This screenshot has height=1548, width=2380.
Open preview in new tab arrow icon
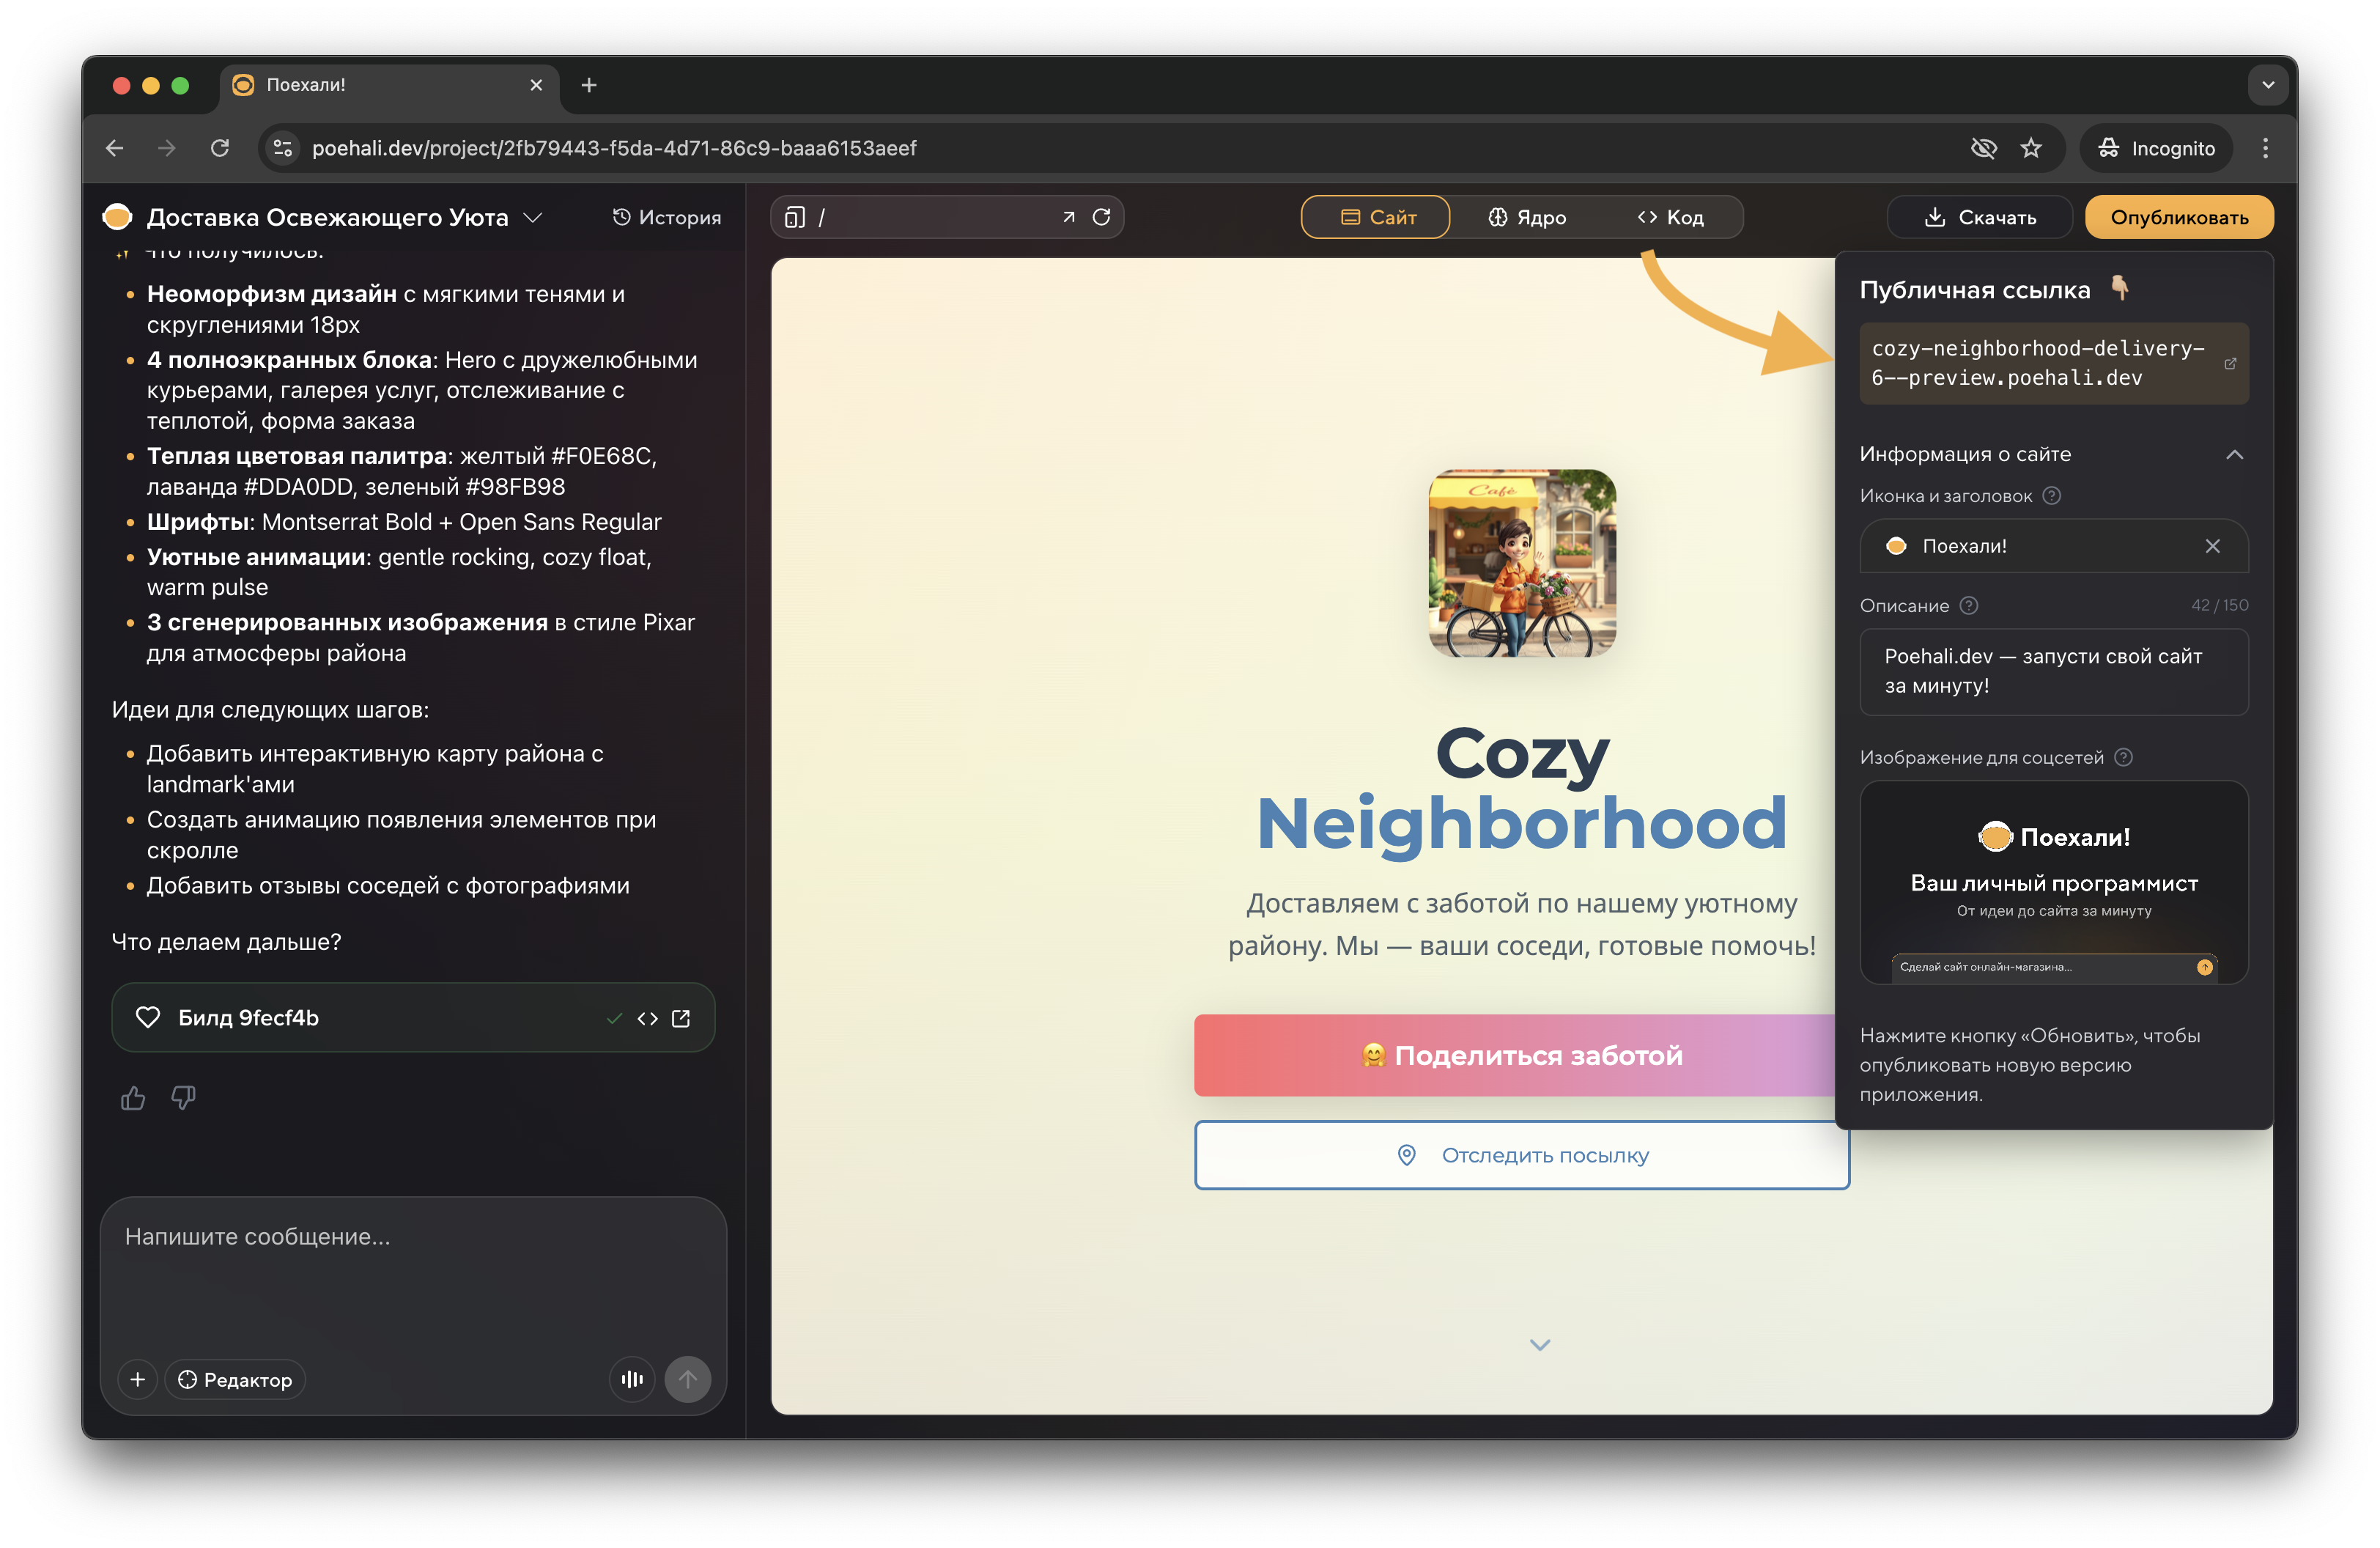coord(1068,217)
